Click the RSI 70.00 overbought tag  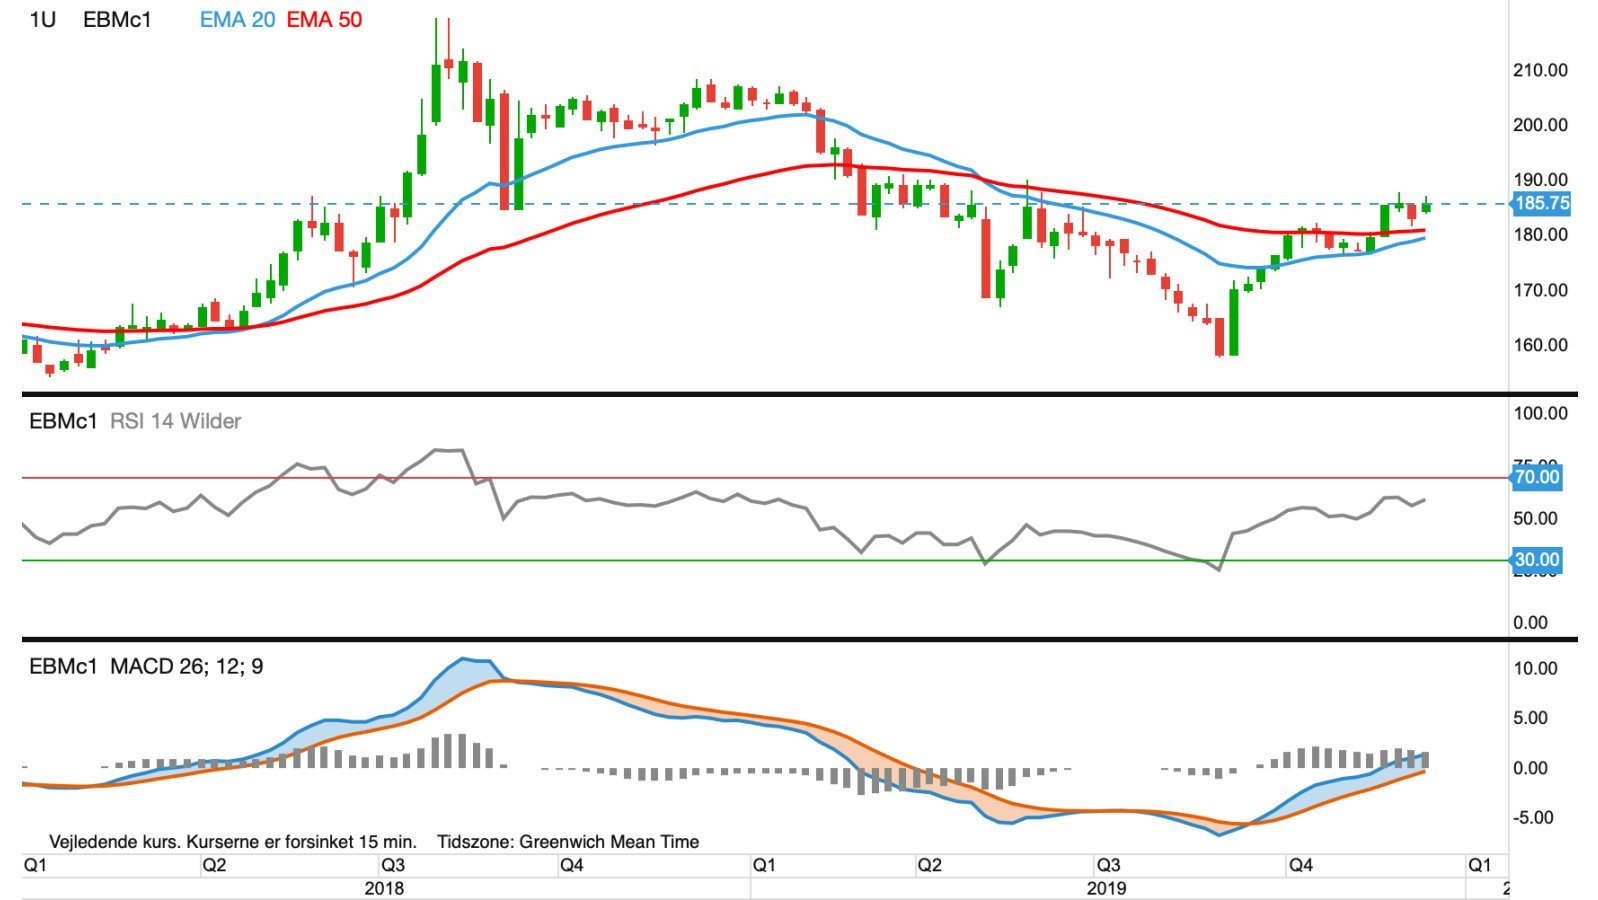coord(1535,477)
